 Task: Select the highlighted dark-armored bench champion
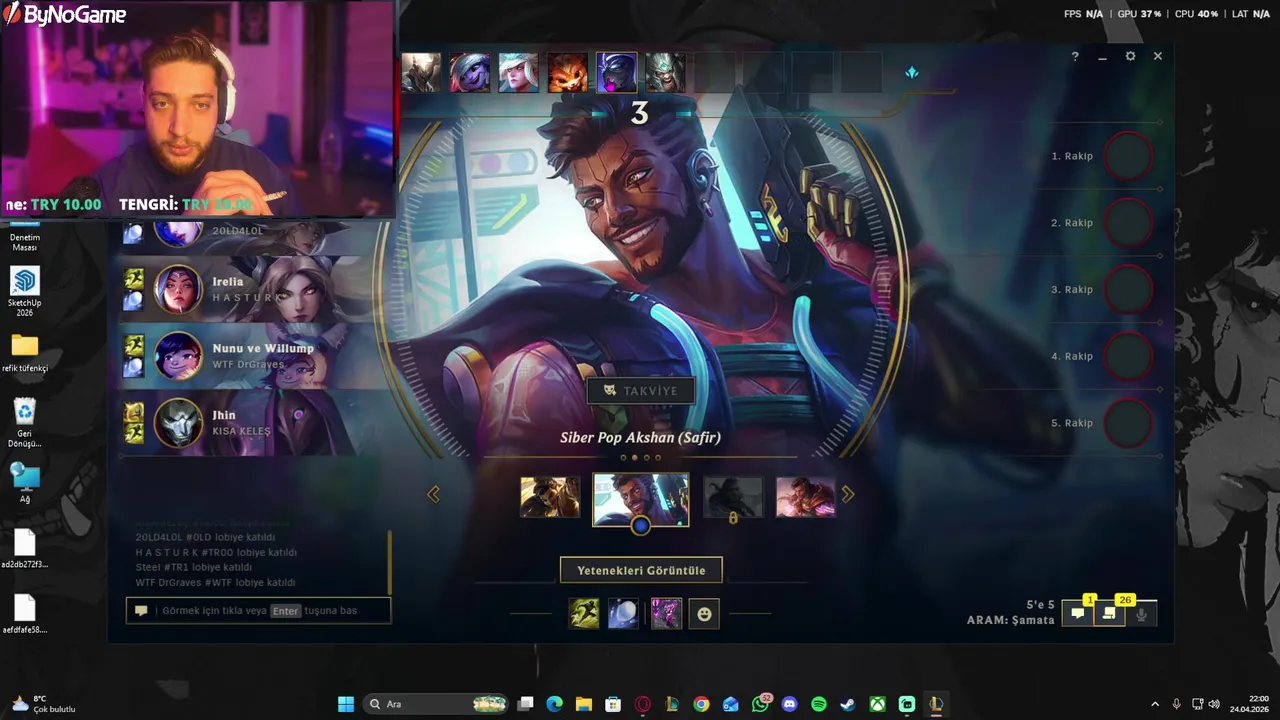[616, 73]
